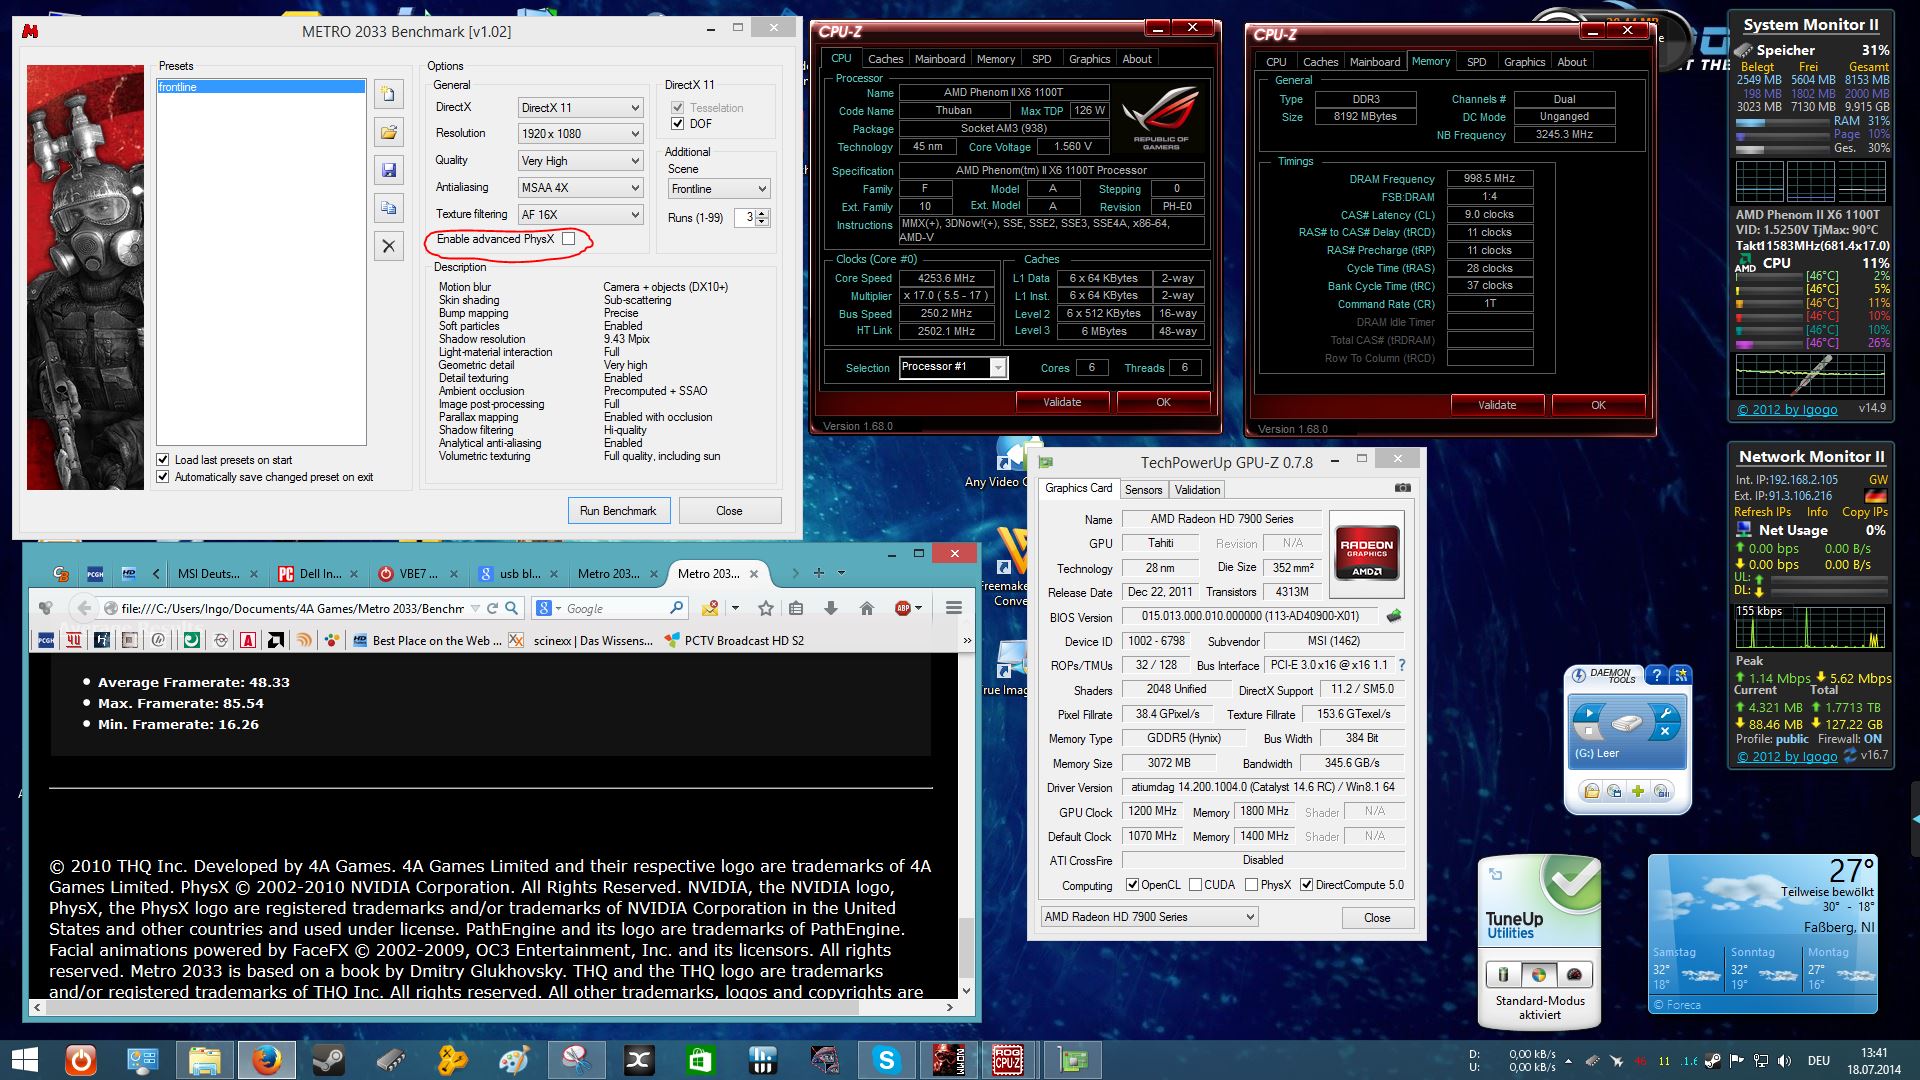
Task: Click the Run Benchmark button
Action: click(618, 511)
